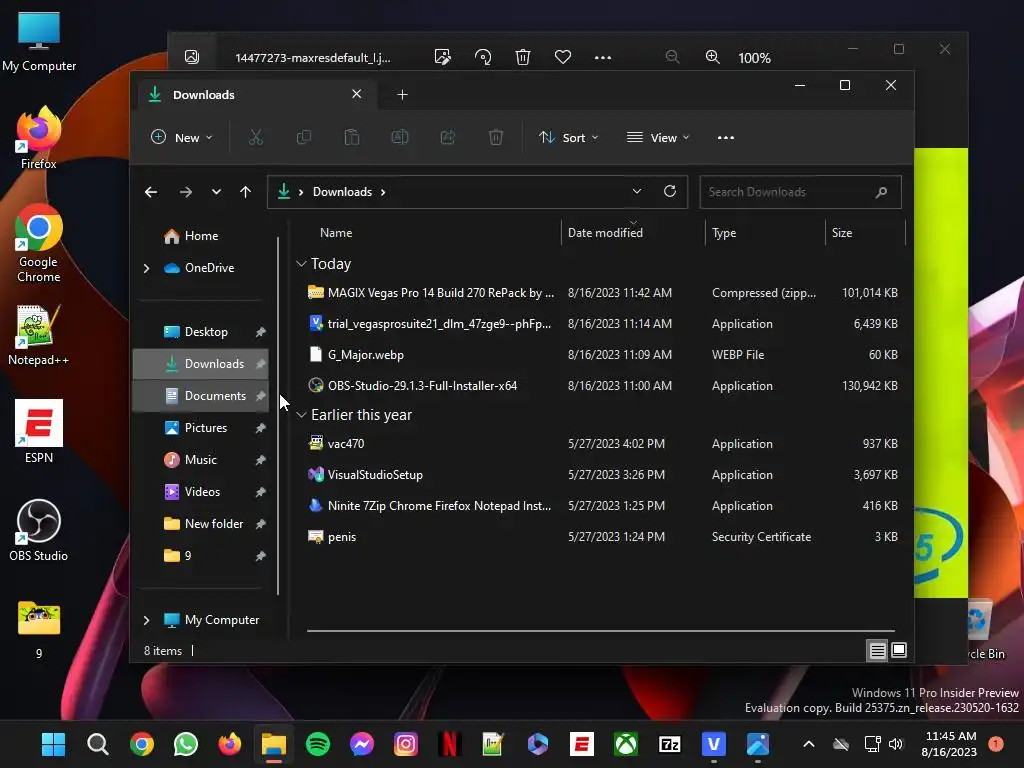Sort by the Type column header
The width and height of the screenshot is (1024, 768).
724,232
